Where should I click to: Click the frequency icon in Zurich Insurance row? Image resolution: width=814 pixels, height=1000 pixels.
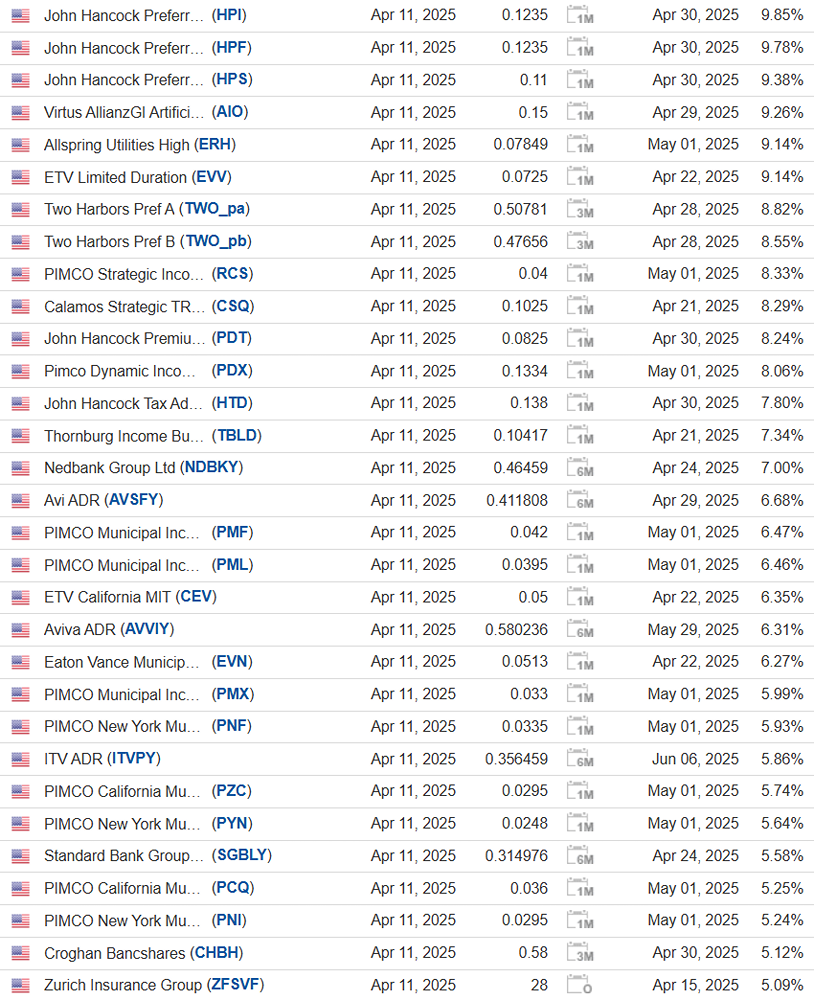point(580,985)
